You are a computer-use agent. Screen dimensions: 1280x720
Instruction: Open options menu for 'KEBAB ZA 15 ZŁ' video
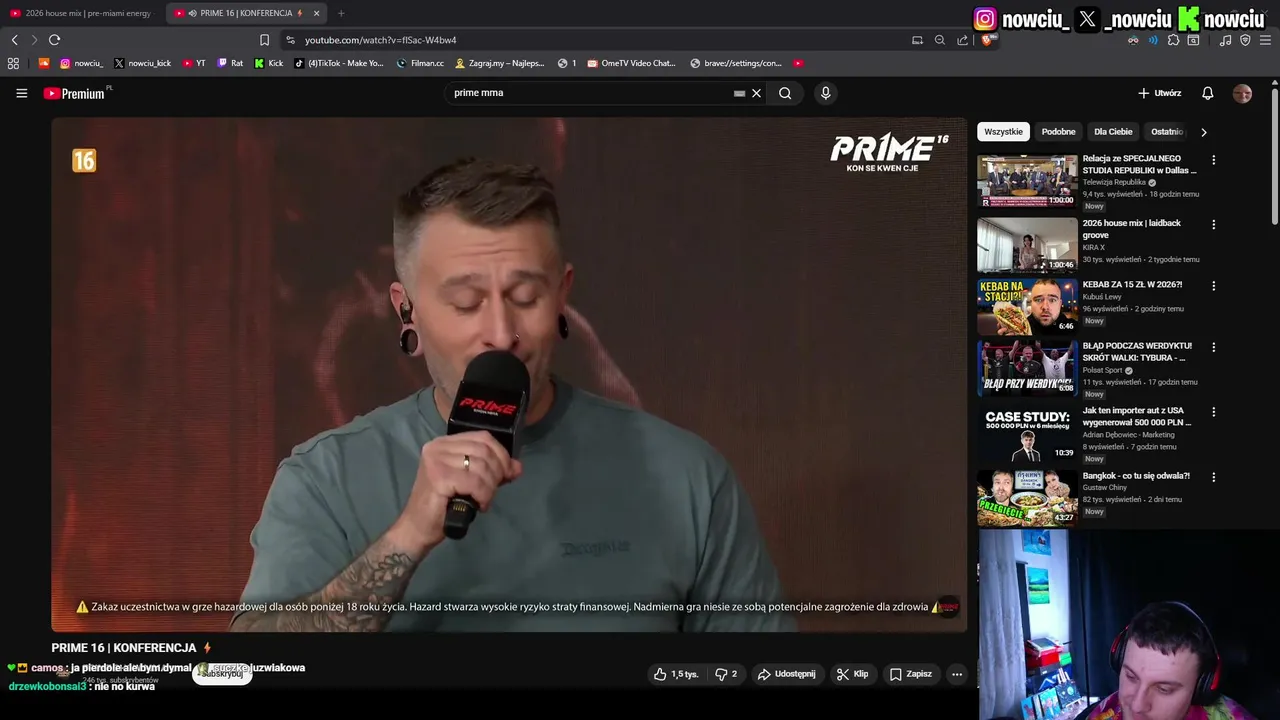pyautogui.click(x=1213, y=286)
